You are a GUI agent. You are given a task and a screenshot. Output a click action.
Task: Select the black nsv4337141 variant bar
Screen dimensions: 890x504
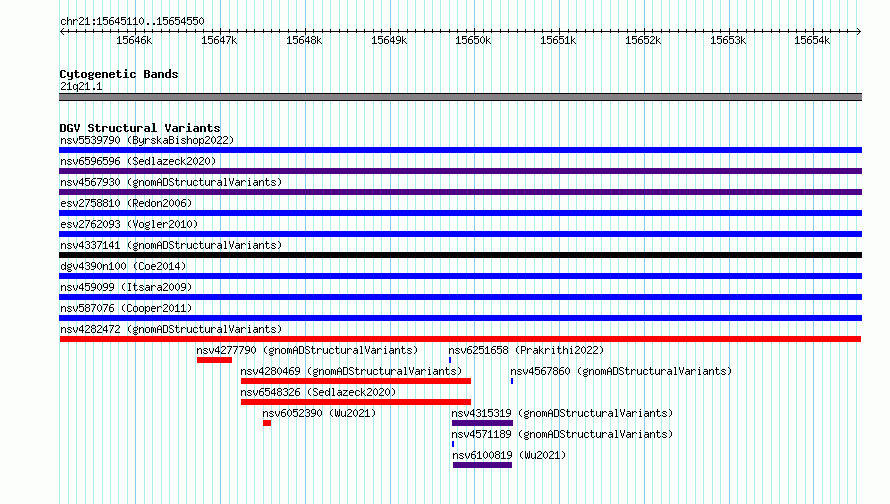pyautogui.click(x=460, y=255)
